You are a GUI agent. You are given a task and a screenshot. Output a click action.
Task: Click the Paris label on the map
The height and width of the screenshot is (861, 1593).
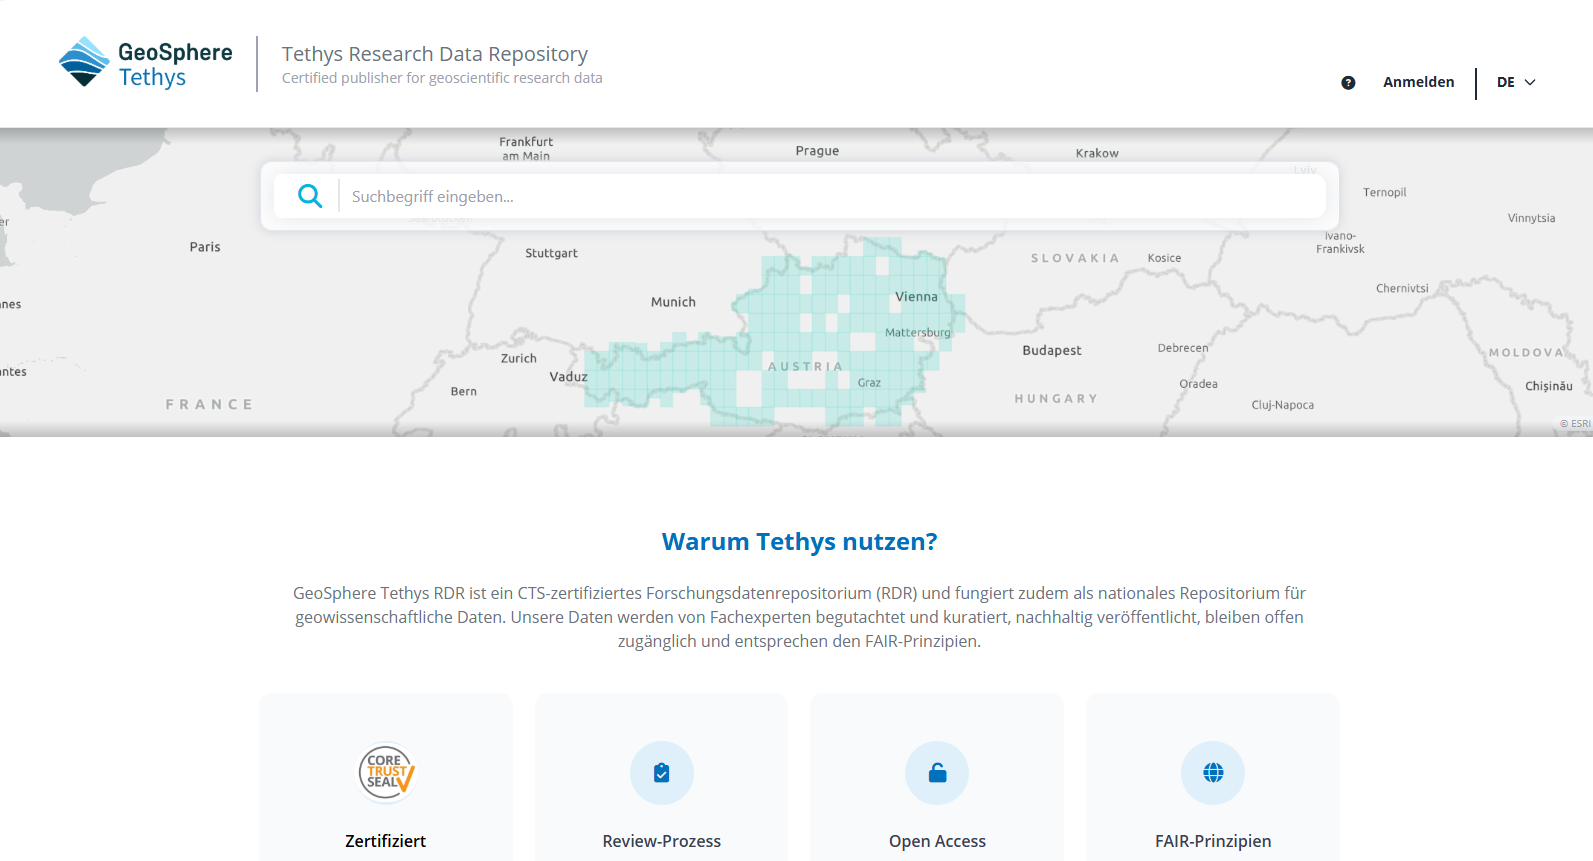[205, 247]
